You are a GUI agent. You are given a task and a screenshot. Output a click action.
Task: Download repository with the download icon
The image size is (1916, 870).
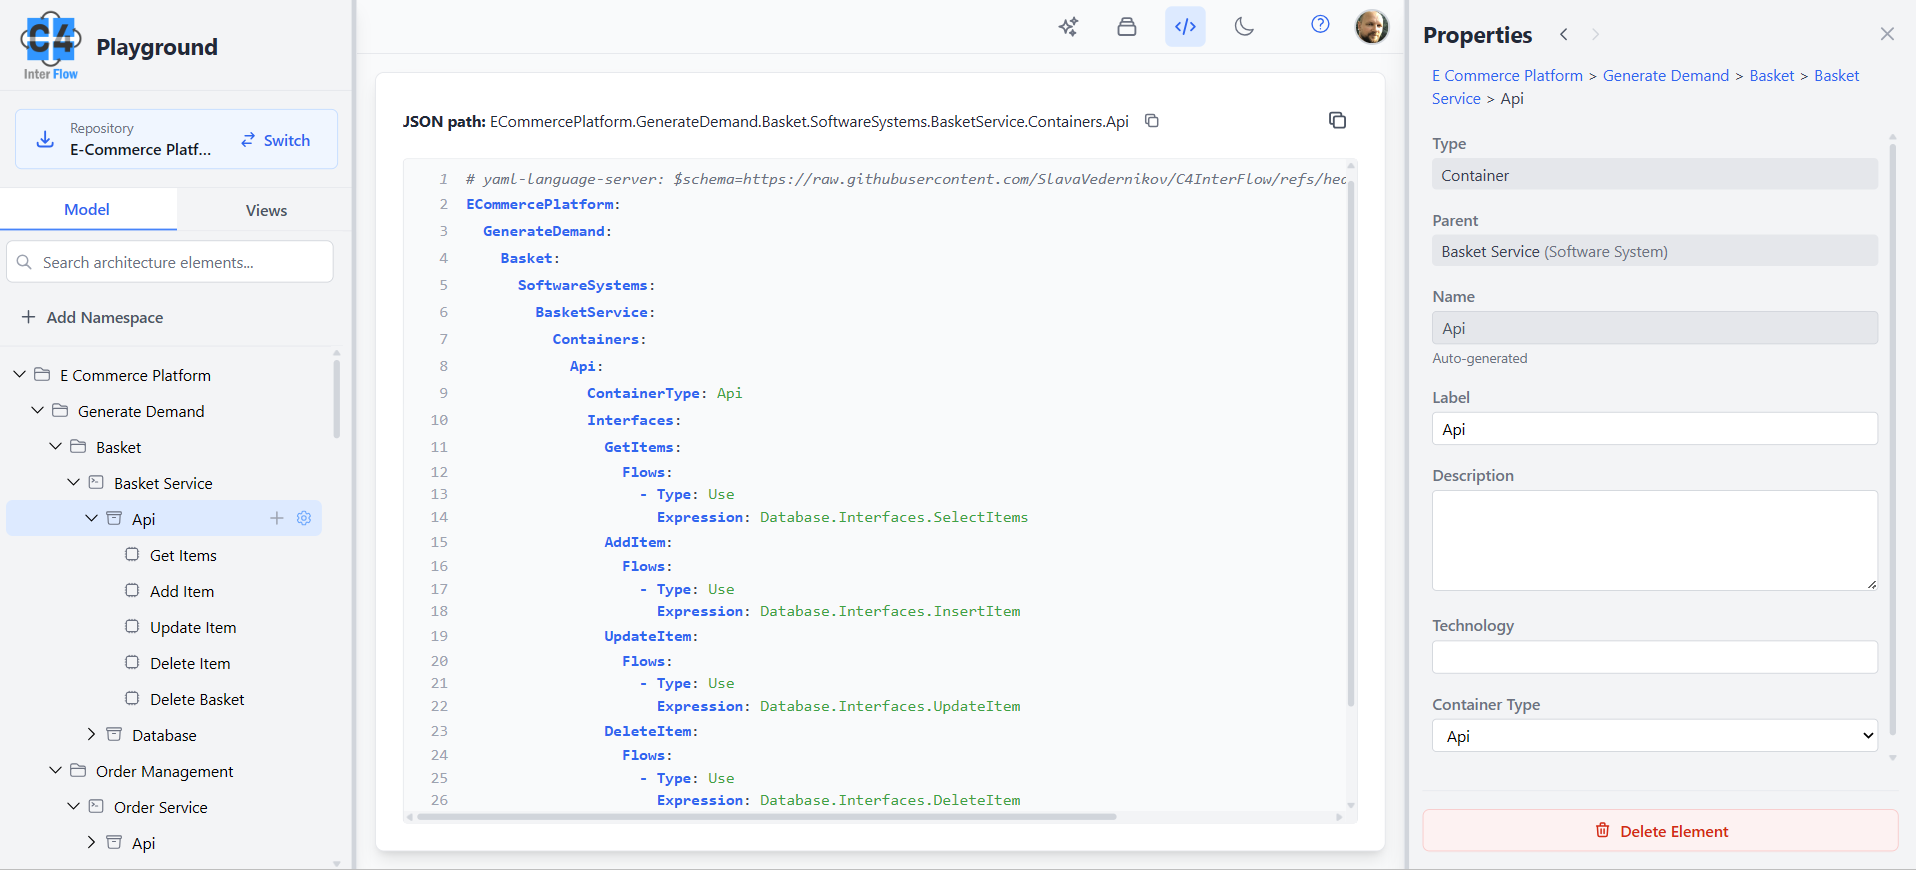[45, 139]
